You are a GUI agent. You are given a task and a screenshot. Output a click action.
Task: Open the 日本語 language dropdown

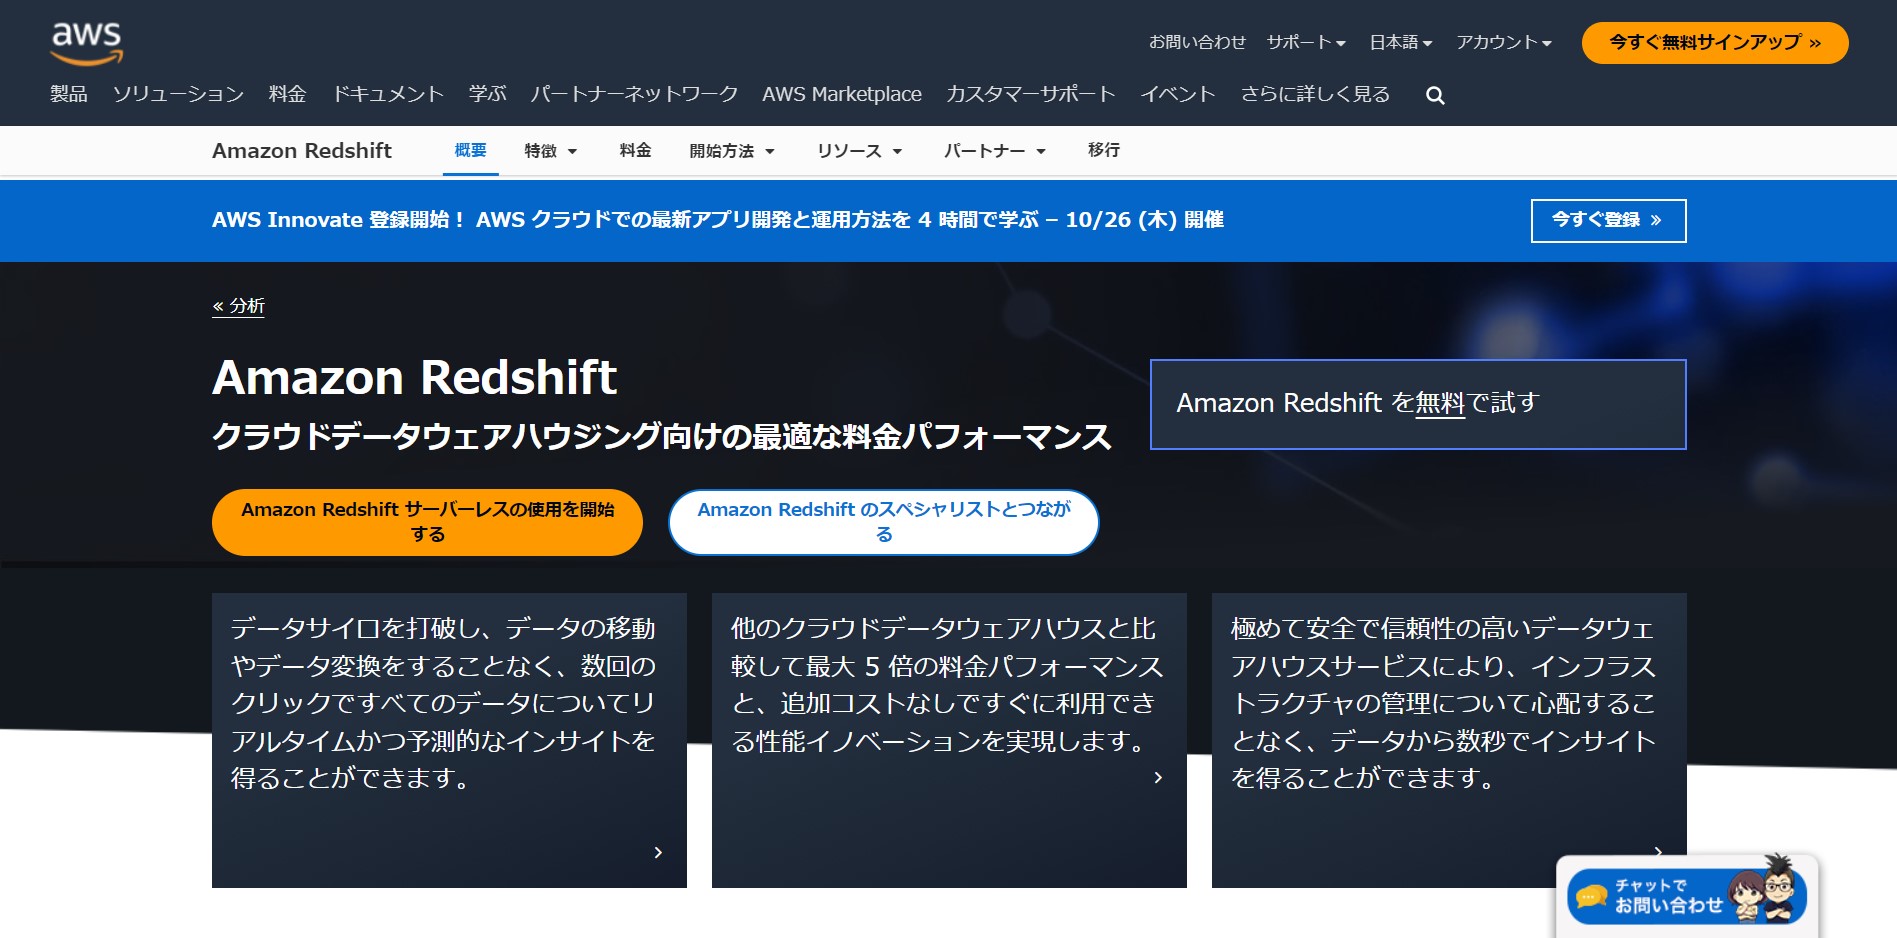pyautogui.click(x=1401, y=42)
